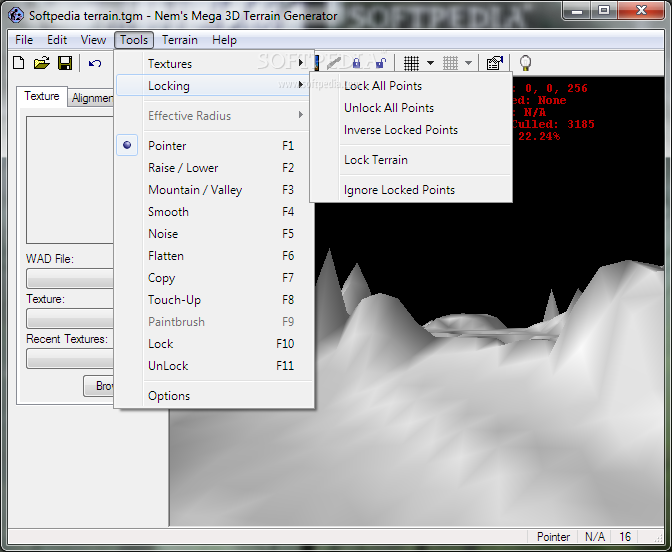This screenshot has width=672, height=552.
Task: Choose the Lock tool F10
Action: tap(215, 344)
